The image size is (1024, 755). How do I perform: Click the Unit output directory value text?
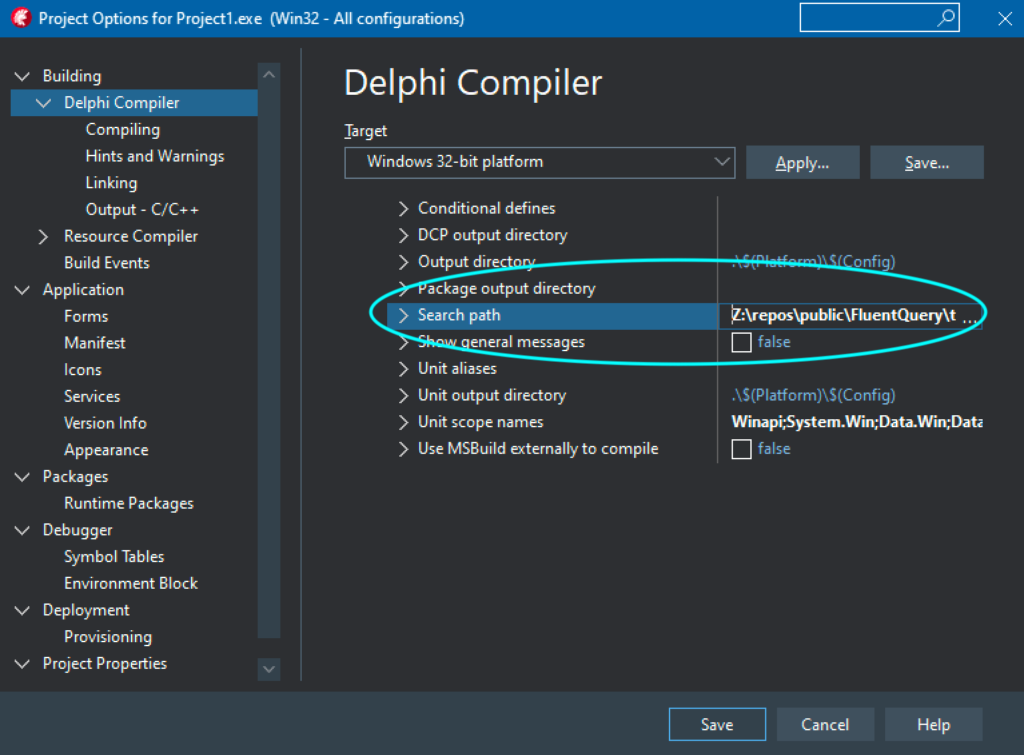(x=813, y=396)
